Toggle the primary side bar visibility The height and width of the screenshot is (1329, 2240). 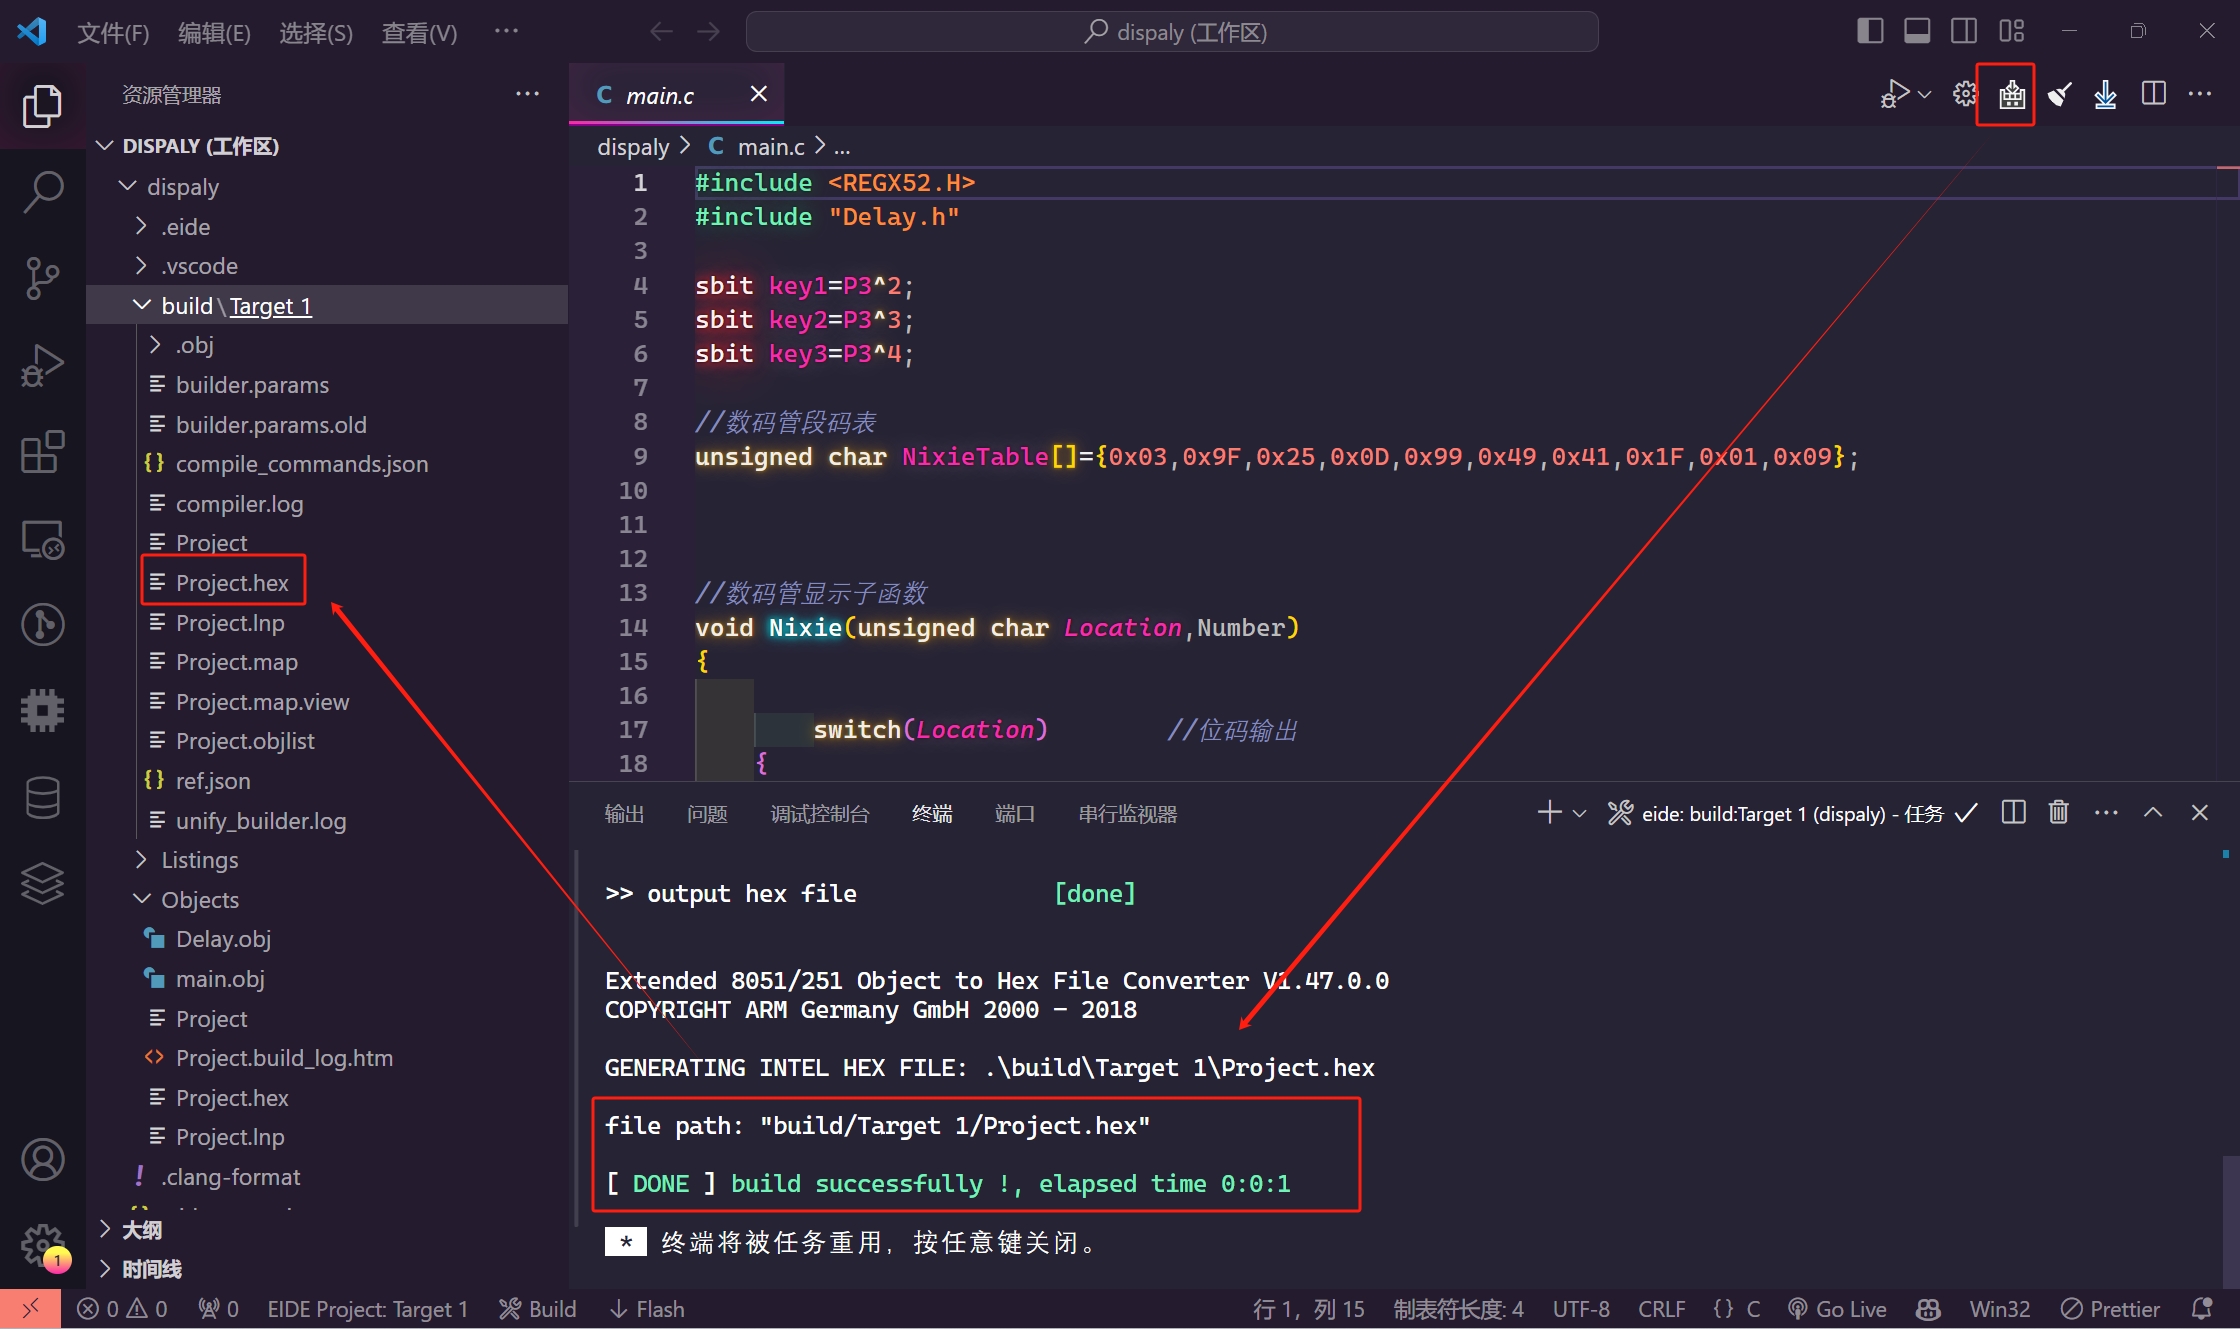click(x=1869, y=31)
